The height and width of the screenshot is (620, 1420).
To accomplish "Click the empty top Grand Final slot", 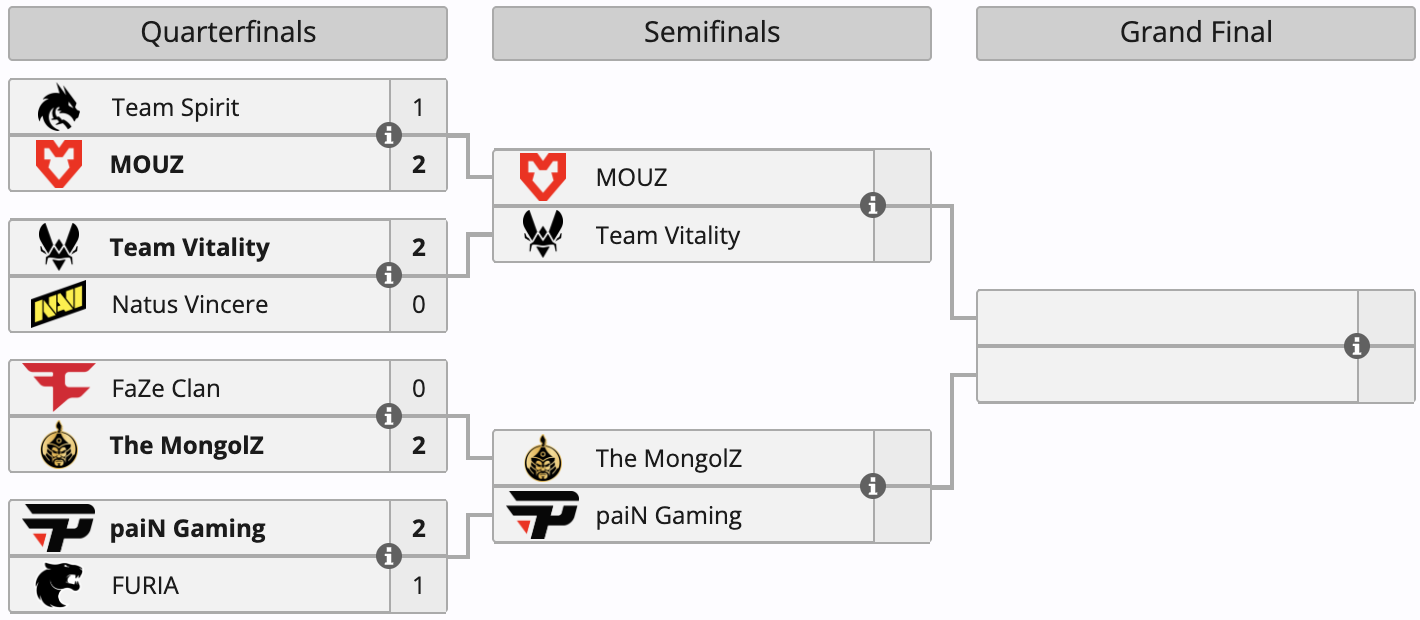I will [x=1166, y=318].
